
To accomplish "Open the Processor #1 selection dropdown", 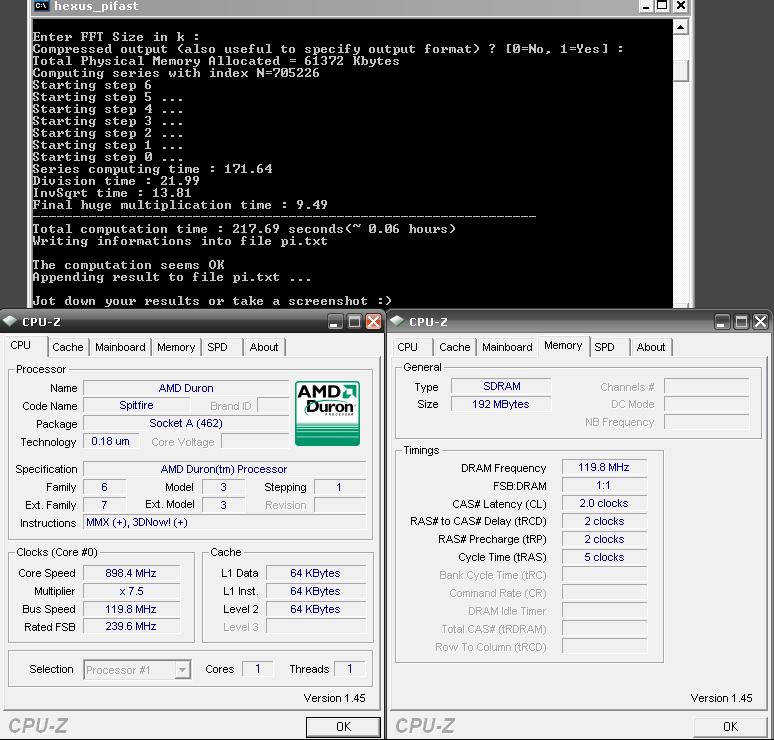I will [183, 670].
